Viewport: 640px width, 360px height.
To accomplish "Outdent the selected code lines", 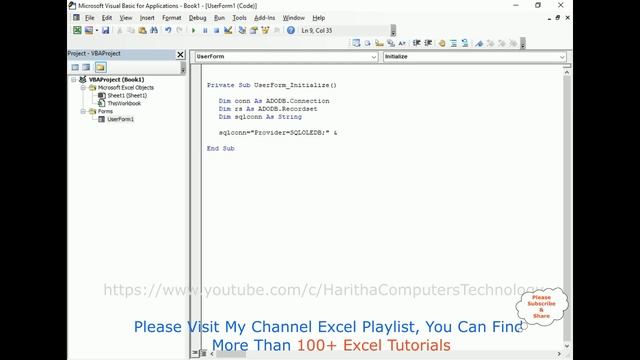I will pos(428,43).
